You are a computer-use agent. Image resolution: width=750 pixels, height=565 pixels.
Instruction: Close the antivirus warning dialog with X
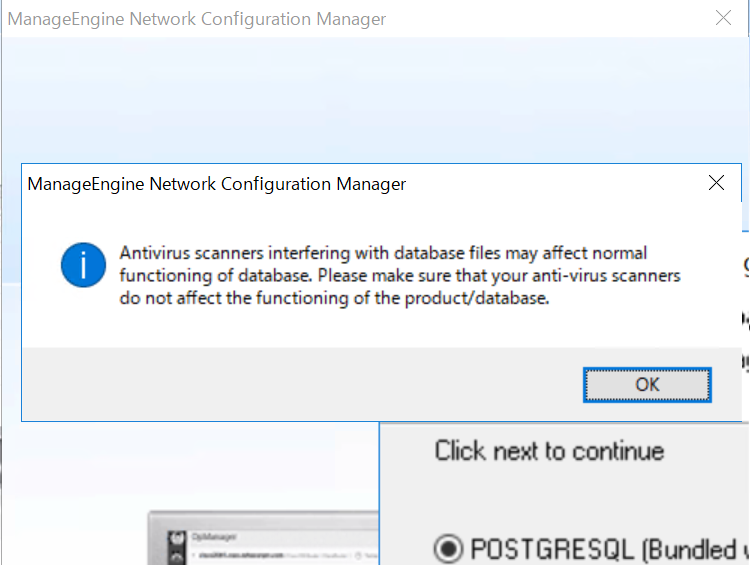click(x=716, y=183)
